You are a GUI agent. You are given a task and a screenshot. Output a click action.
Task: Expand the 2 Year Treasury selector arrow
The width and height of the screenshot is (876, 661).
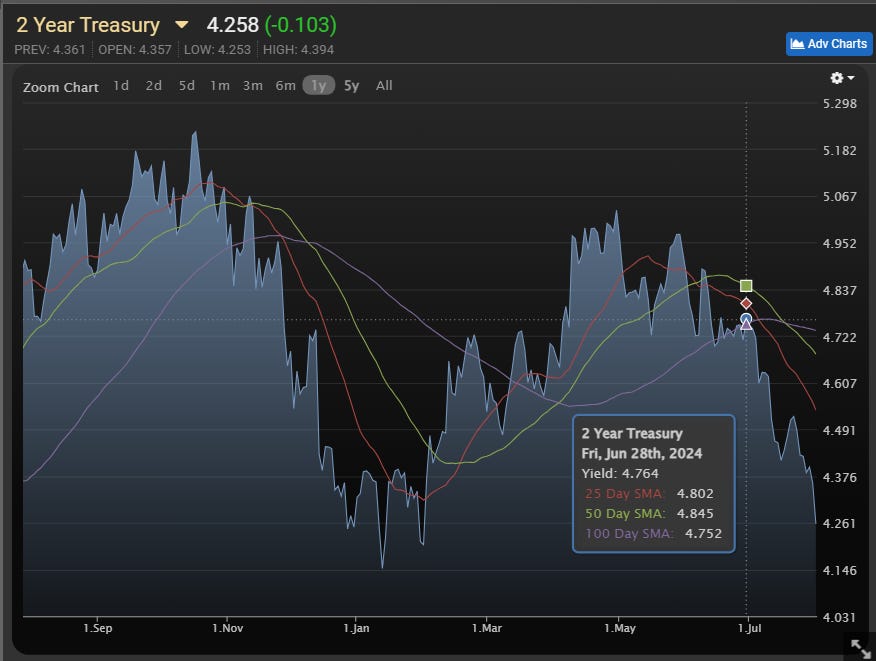point(182,25)
